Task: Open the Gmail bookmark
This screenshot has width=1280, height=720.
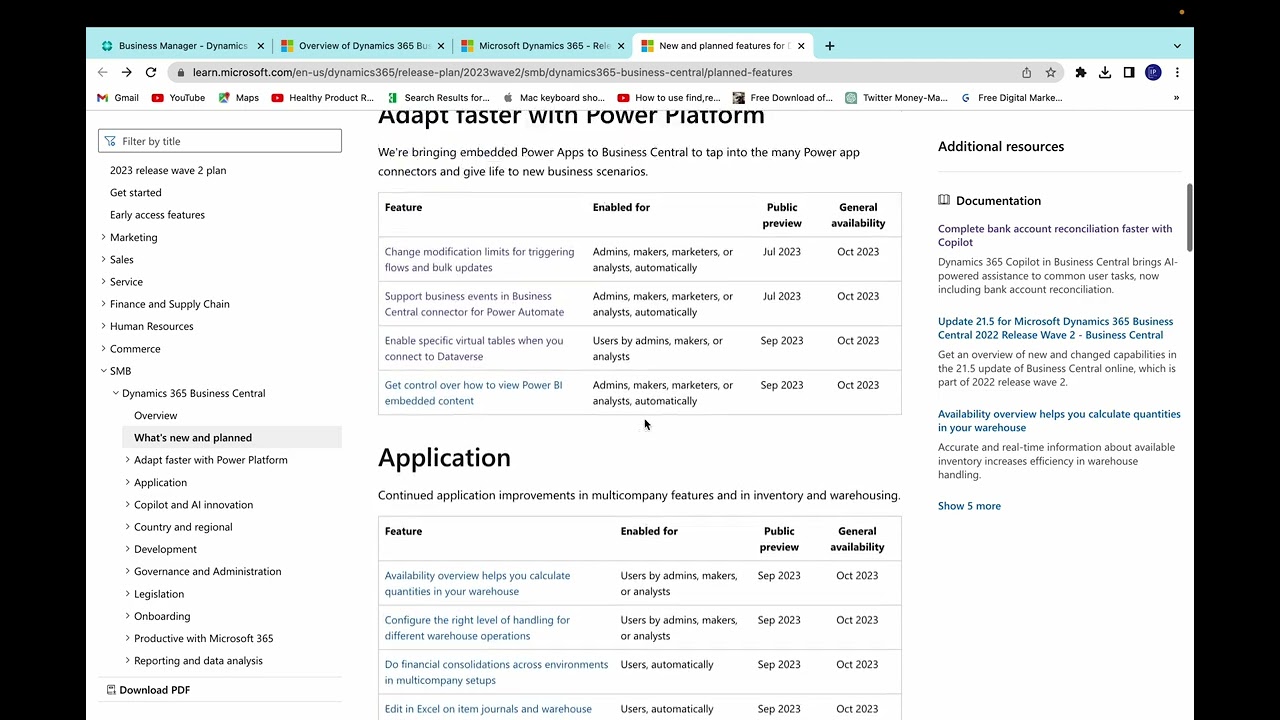Action: point(118,98)
